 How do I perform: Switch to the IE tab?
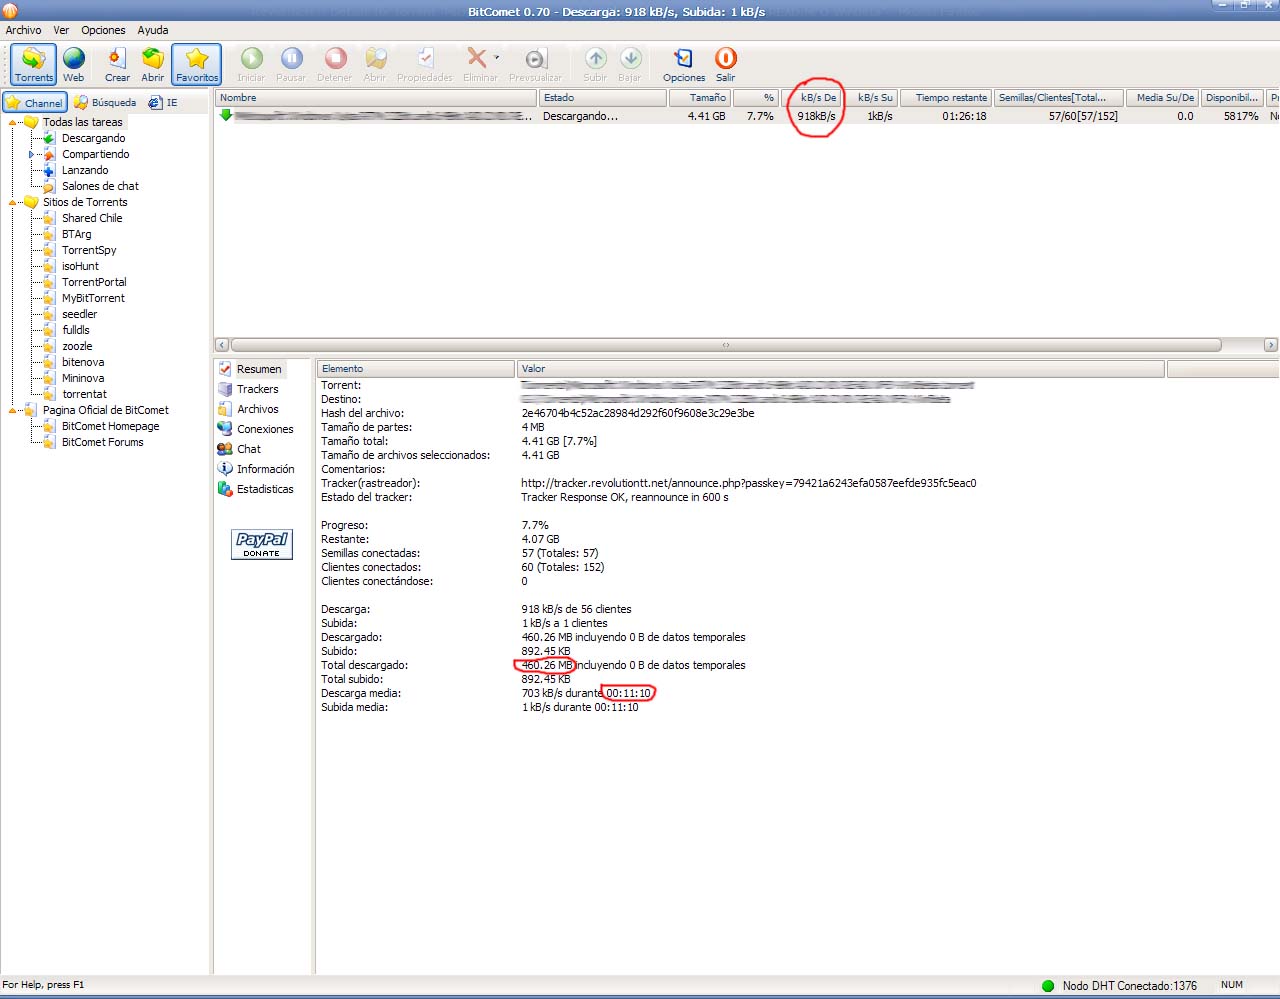pos(164,102)
